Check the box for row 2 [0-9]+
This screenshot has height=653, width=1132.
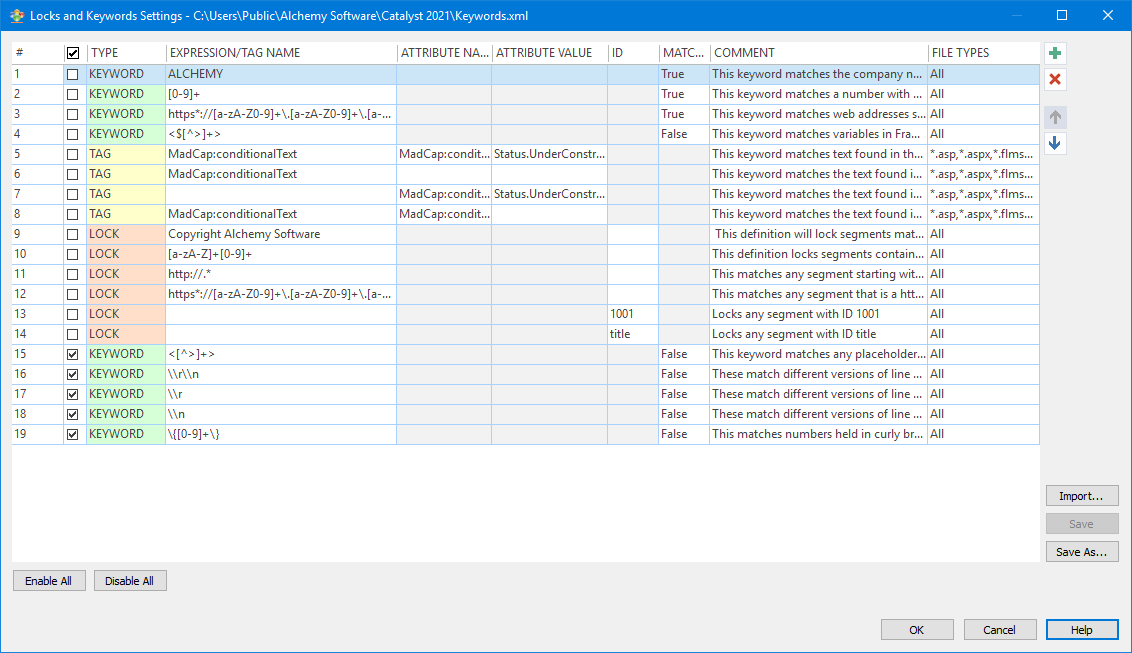coord(72,94)
